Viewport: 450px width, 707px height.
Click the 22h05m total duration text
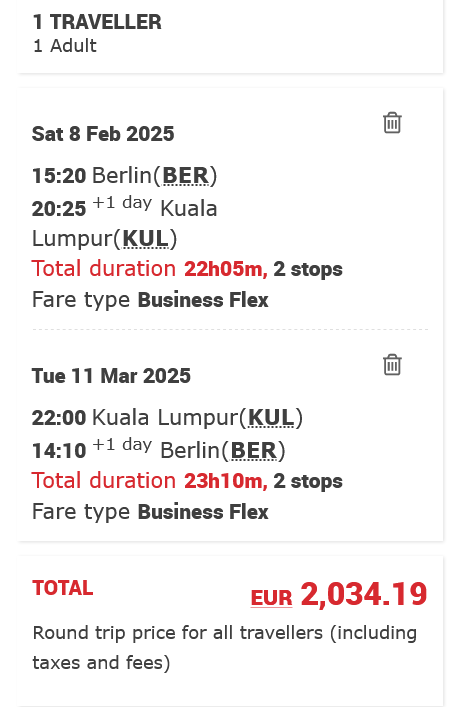tap(225, 269)
